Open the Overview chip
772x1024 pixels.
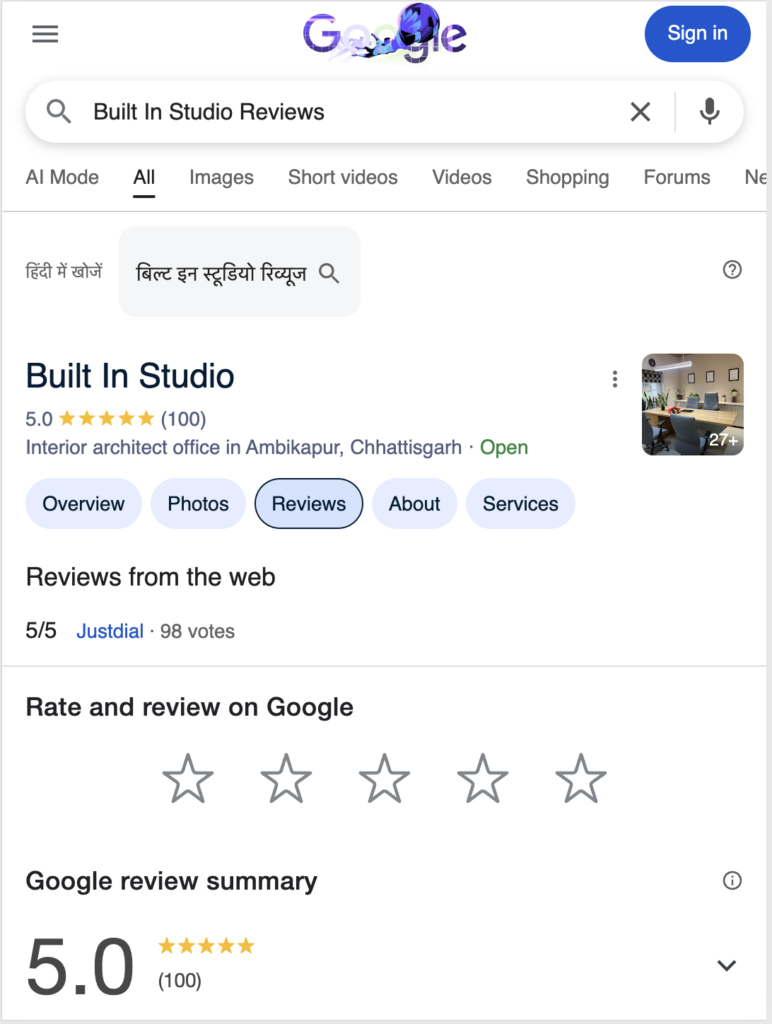pos(84,504)
